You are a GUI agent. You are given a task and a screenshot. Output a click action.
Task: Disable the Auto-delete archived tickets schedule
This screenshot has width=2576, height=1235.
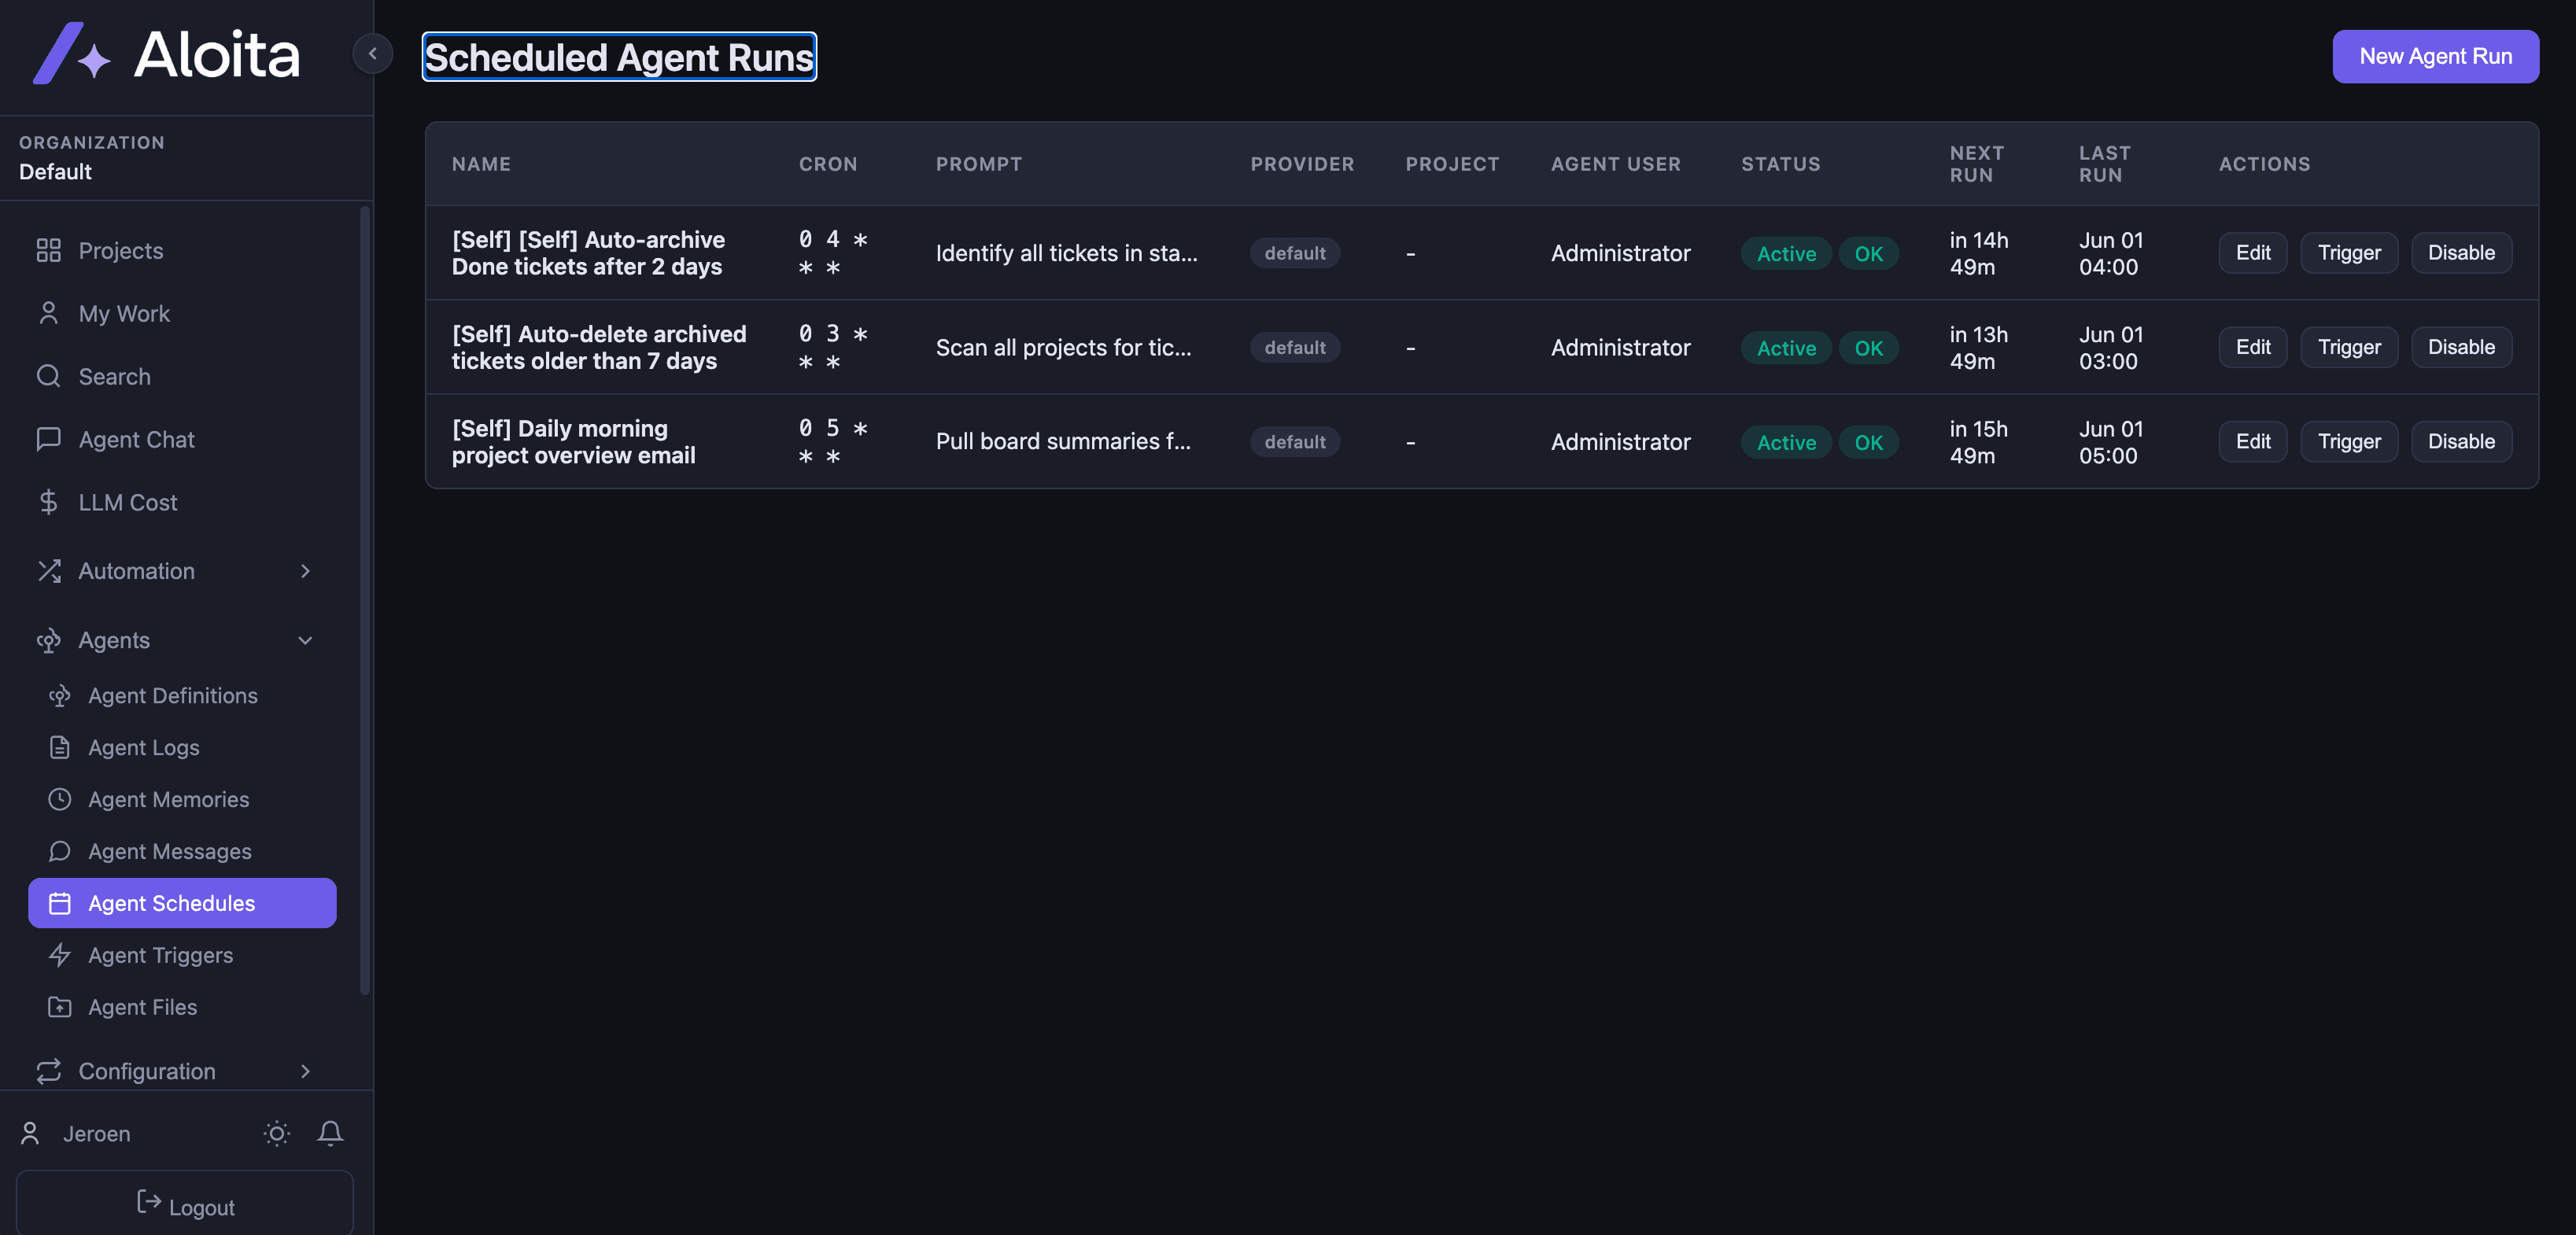point(2461,347)
